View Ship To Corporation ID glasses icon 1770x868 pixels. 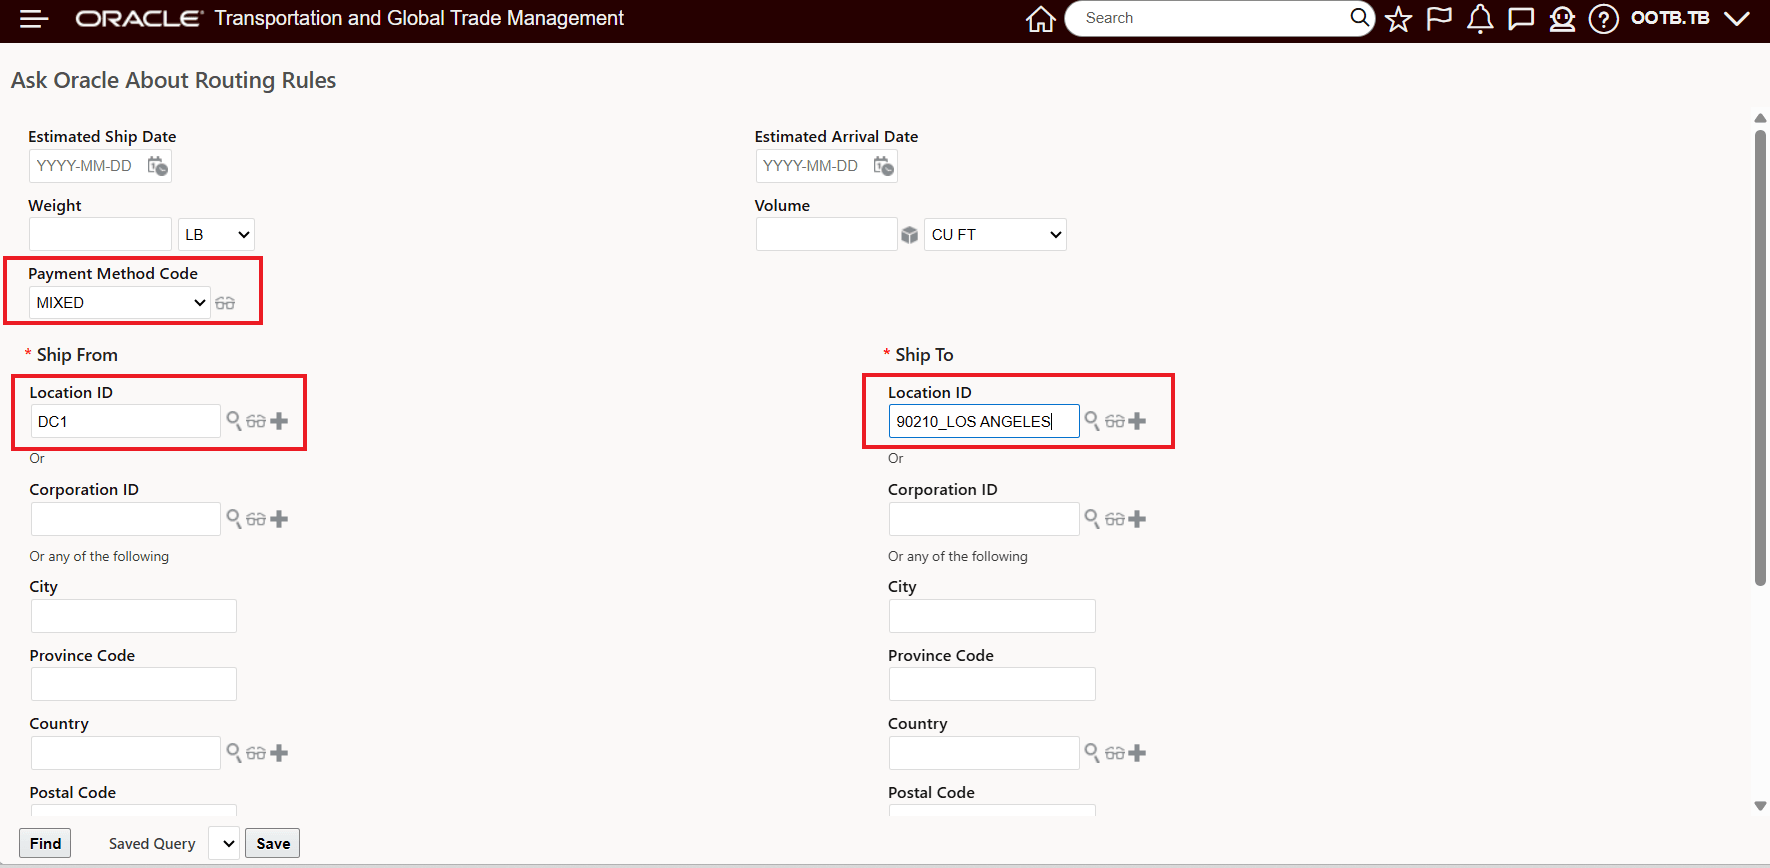tap(1115, 519)
